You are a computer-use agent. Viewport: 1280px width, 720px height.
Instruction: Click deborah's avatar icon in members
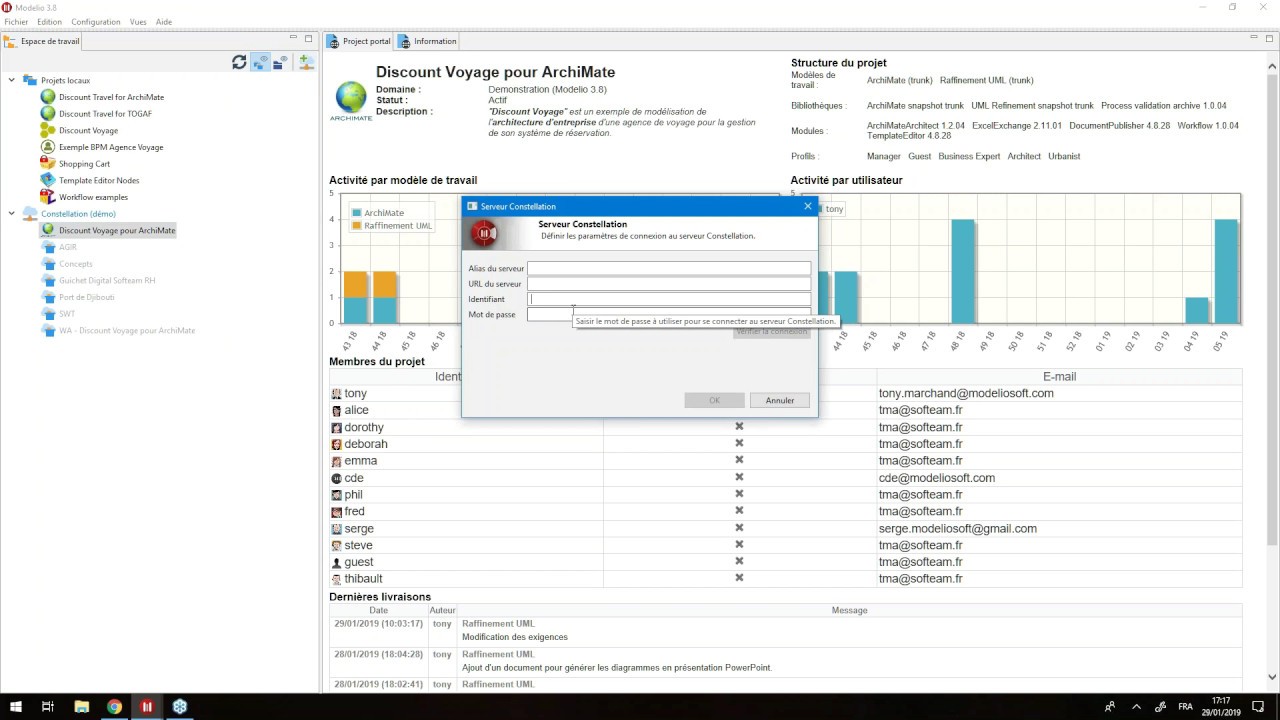[x=337, y=444]
